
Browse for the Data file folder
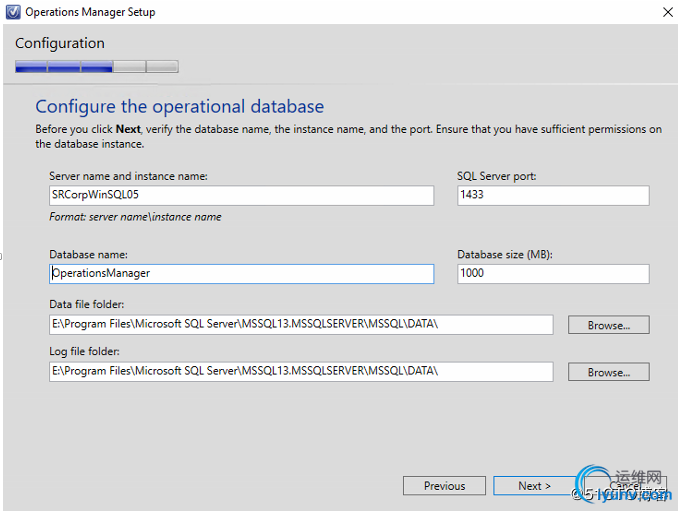pyautogui.click(x=608, y=325)
